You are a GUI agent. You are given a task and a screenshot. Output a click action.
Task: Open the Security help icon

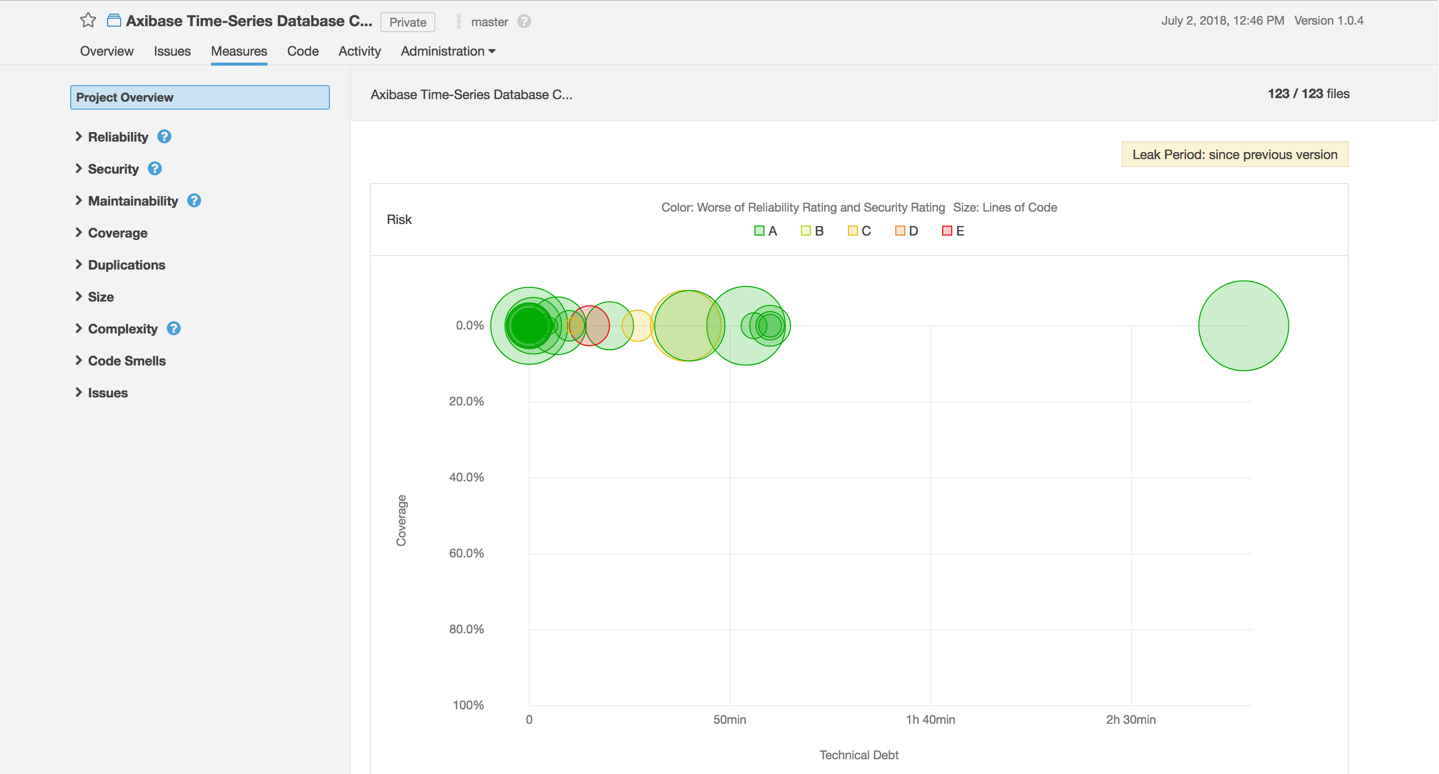155,169
